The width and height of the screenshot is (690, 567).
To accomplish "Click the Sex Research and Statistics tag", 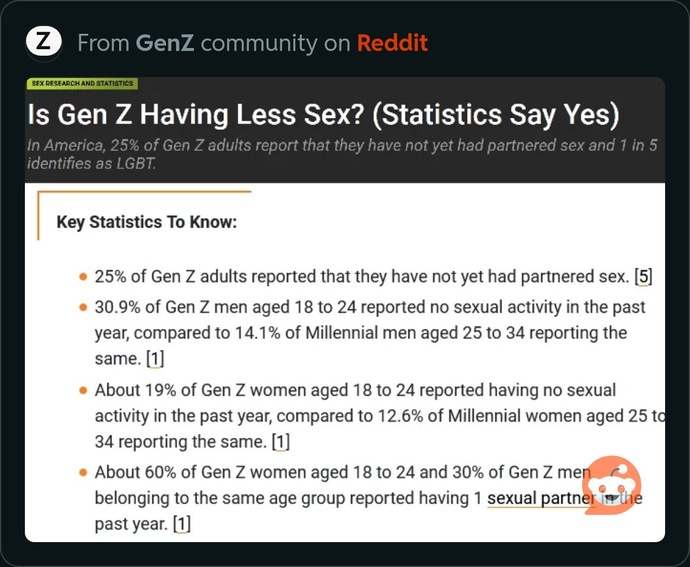I will pos(82,83).
